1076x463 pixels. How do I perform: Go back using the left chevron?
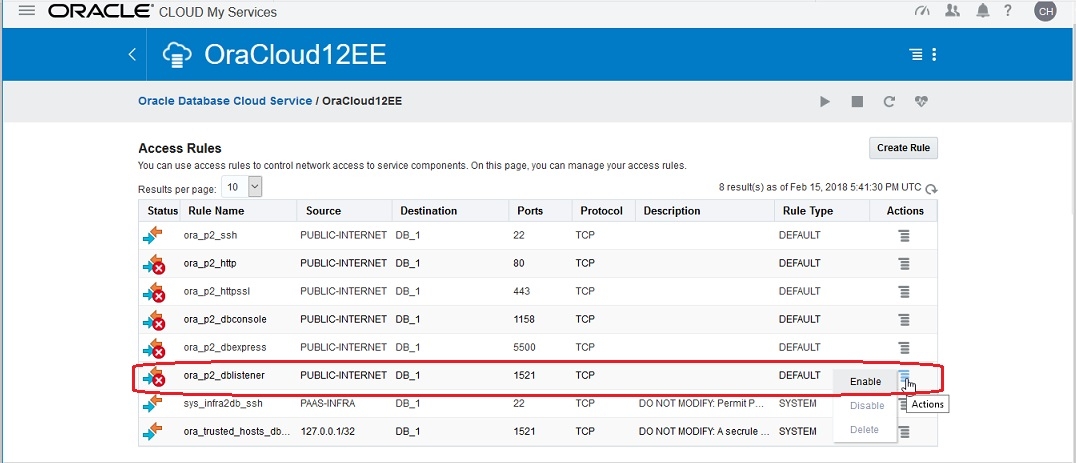[132, 55]
